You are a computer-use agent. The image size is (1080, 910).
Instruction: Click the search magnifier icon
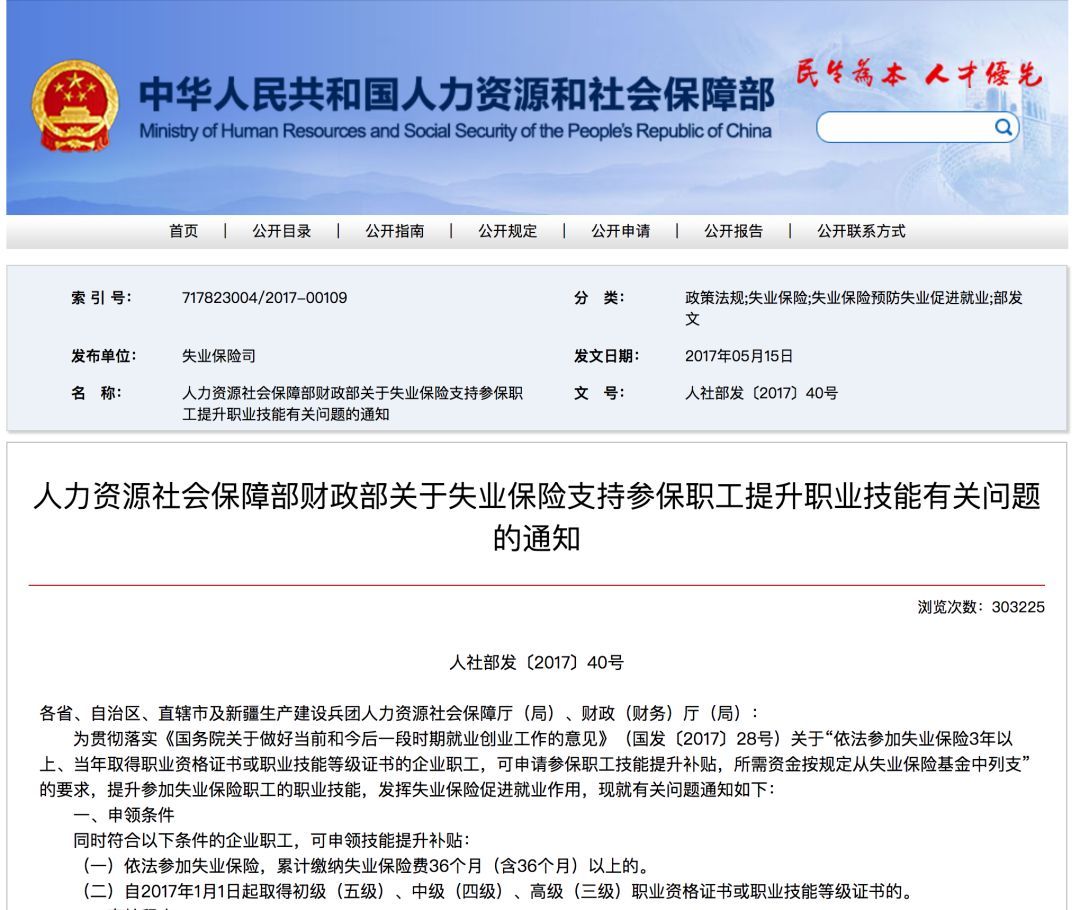coord(1003,127)
